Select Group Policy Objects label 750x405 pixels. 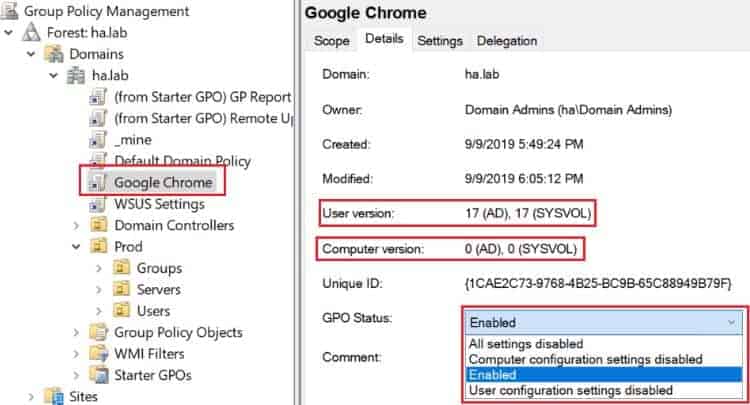coord(178,332)
